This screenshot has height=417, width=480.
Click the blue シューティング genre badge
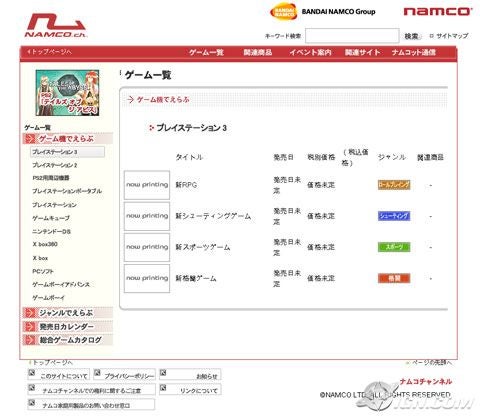pyautogui.click(x=394, y=216)
